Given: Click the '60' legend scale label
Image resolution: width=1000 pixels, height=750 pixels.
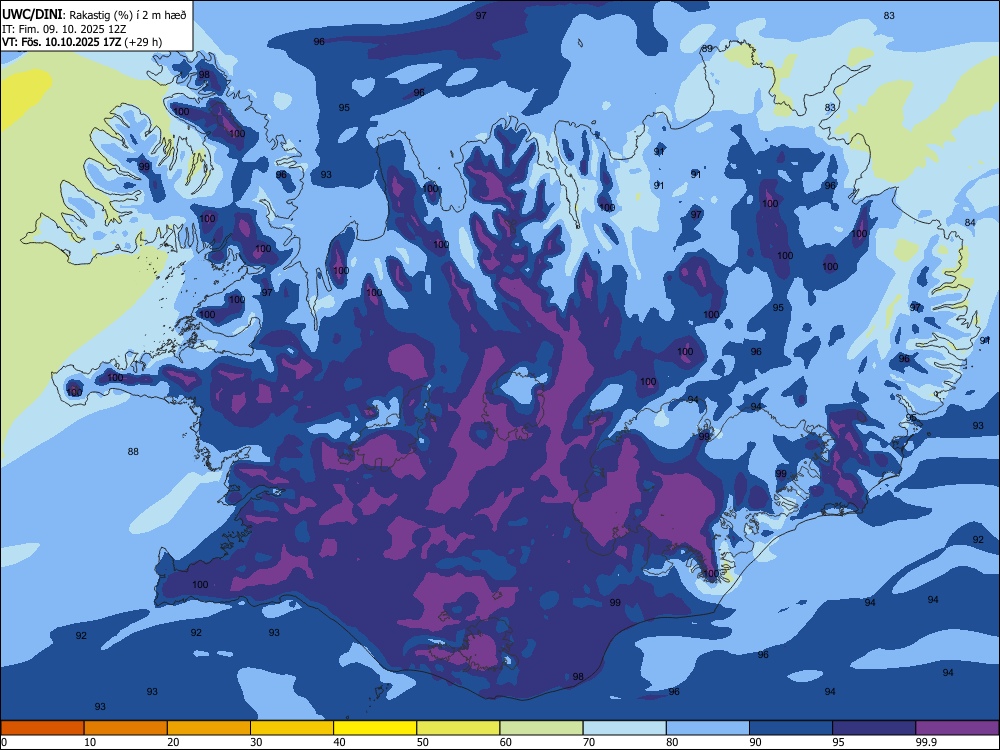Looking at the screenshot, I should [506, 742].
